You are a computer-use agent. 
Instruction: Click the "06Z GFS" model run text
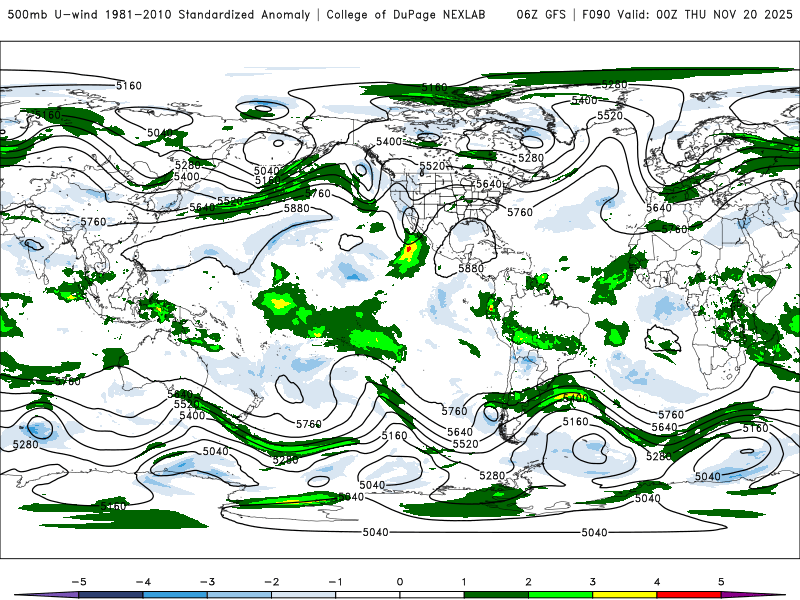(x=541, y=14)
